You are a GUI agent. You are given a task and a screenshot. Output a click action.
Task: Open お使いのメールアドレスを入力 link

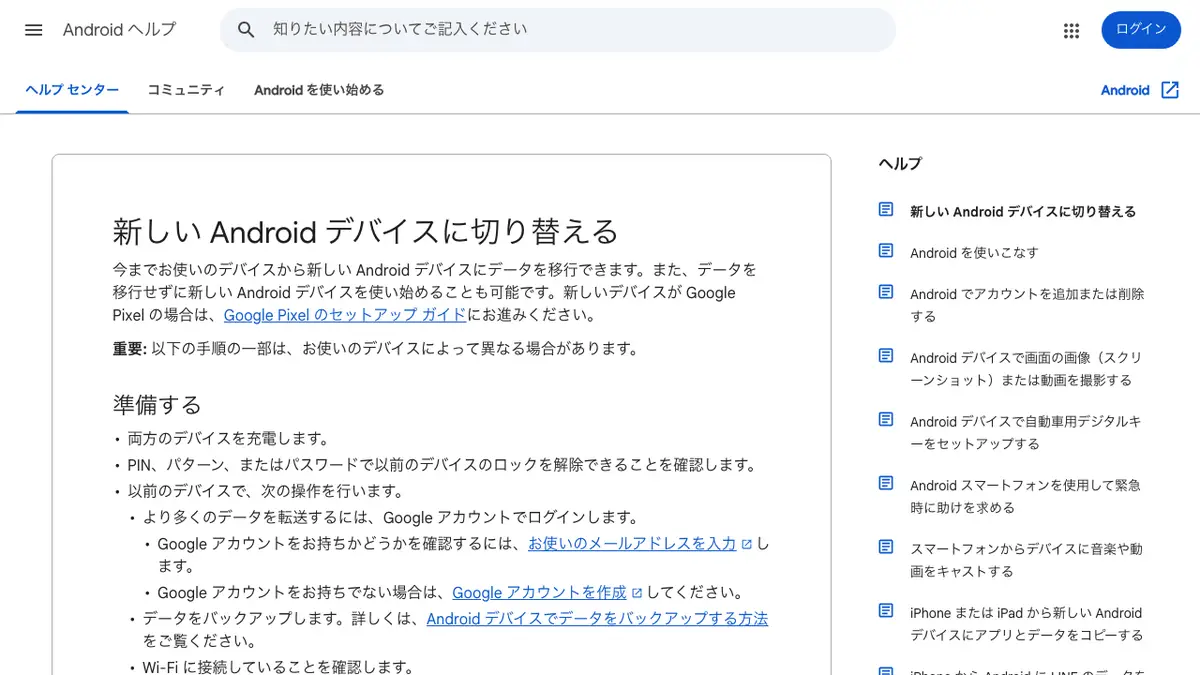pos(632,544)
